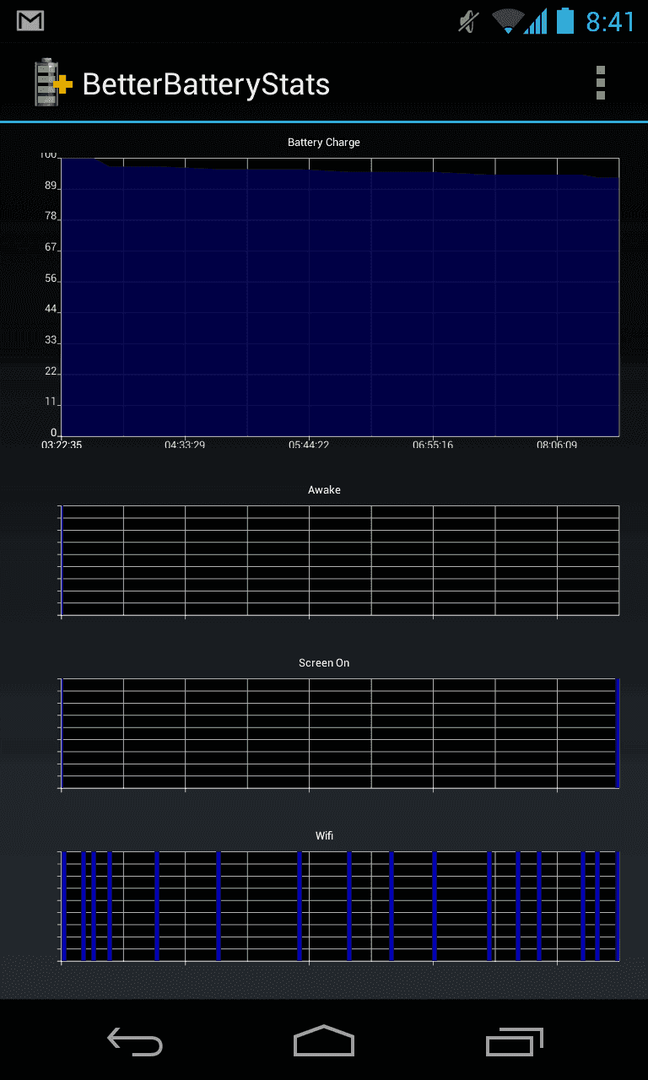Tap the 44 y-axis label
Viewport: 648px width, 1080px height.
pyautogui.click(x=50, y=310)
